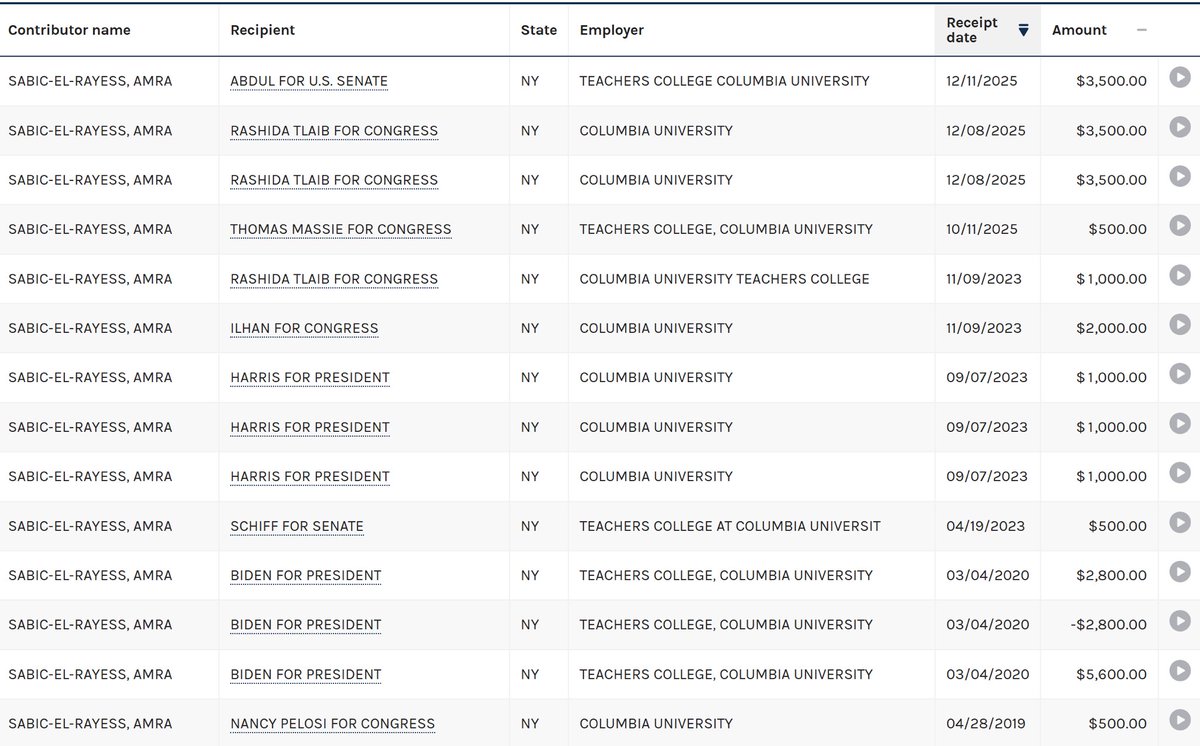Screen dimensions: 1200x746
Task: Open Biden for President link in -$2,800.00 row
Action: [x=306, y=625]
